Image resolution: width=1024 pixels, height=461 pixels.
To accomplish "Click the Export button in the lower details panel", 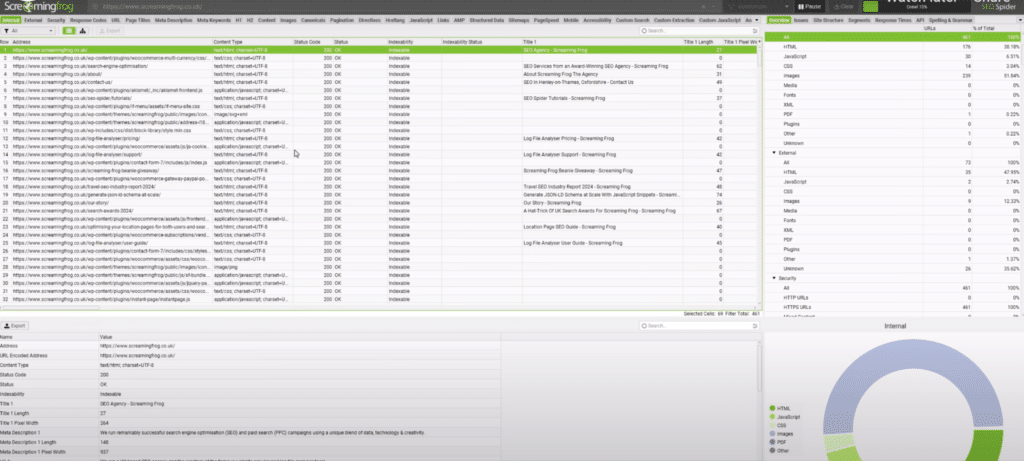I will point(14,325).
